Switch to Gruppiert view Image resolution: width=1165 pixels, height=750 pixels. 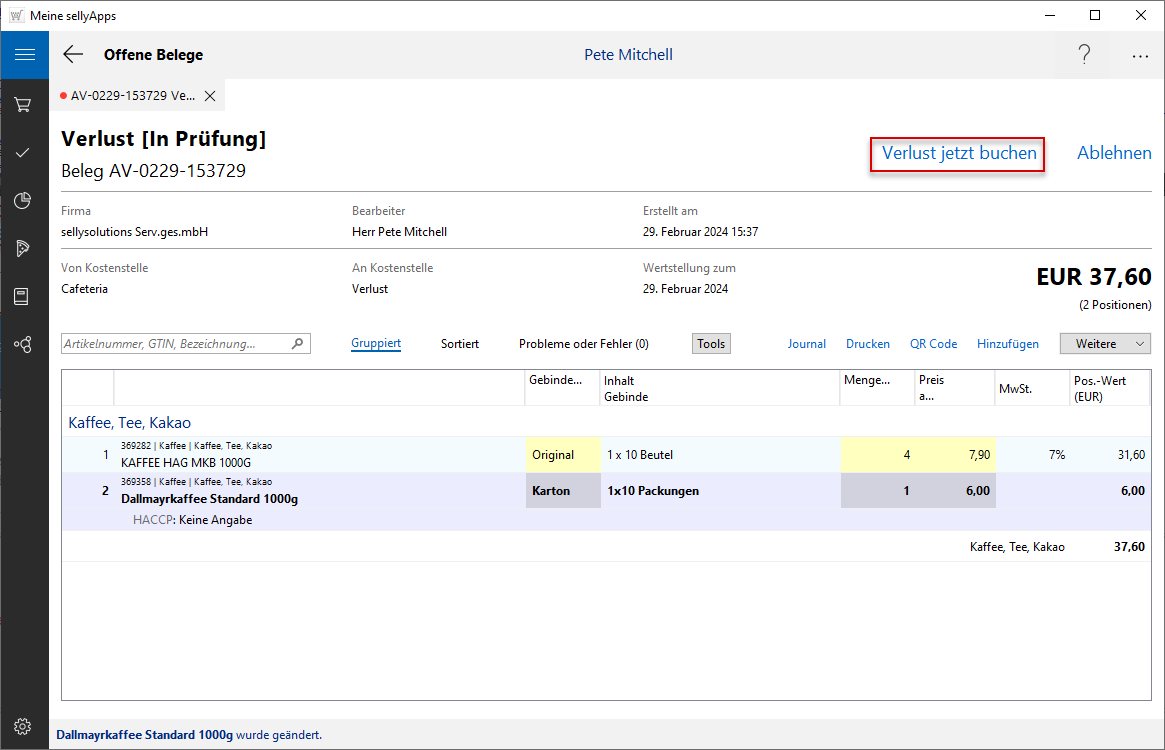[x=376, y=343]
